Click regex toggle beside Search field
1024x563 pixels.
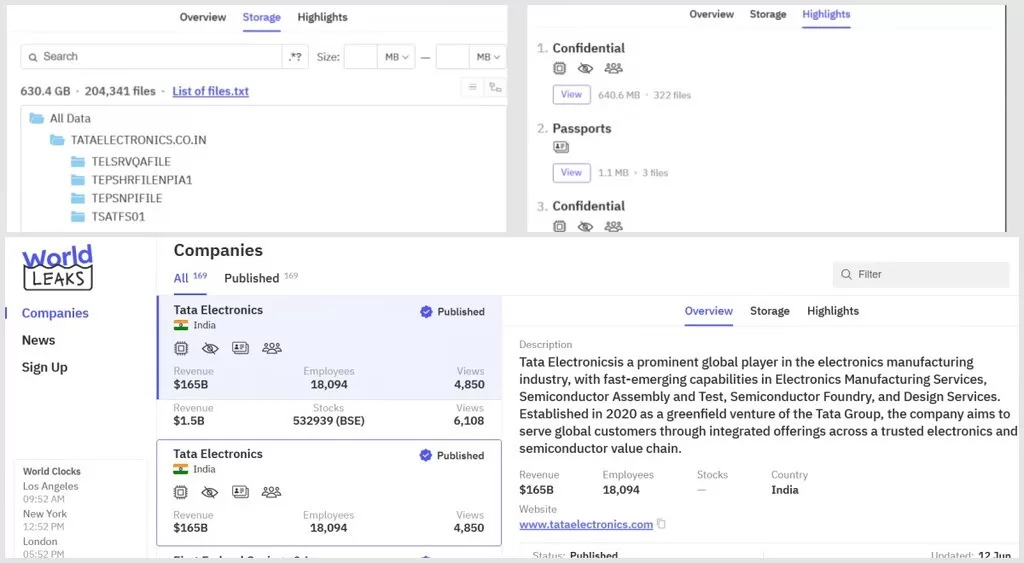[x=295, y=57]
